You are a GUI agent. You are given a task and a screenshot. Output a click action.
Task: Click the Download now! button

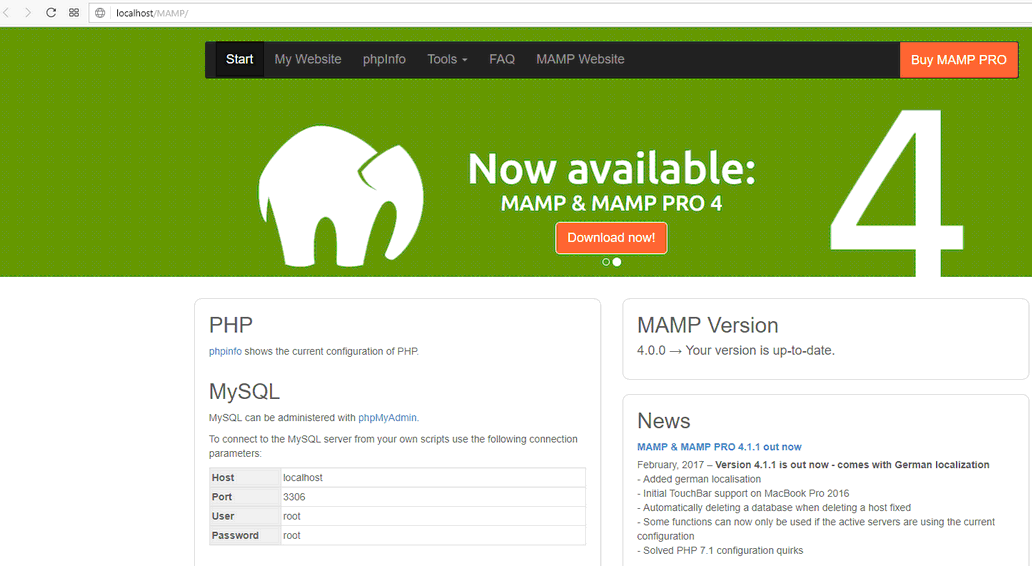(x=611, y=238)
